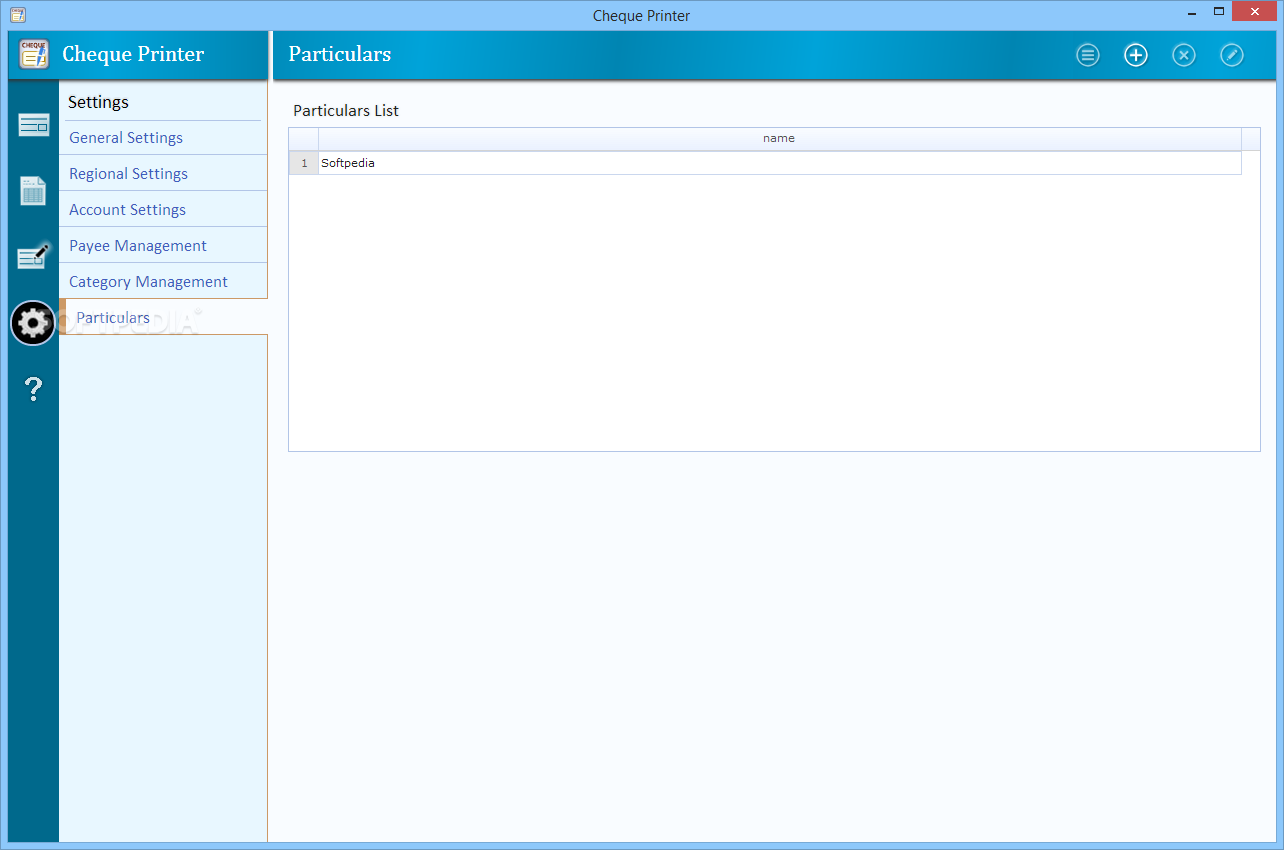Select the Softpedia row in the list
Viewport: 1284px width, 850px height.
click(x=780, y=163)
